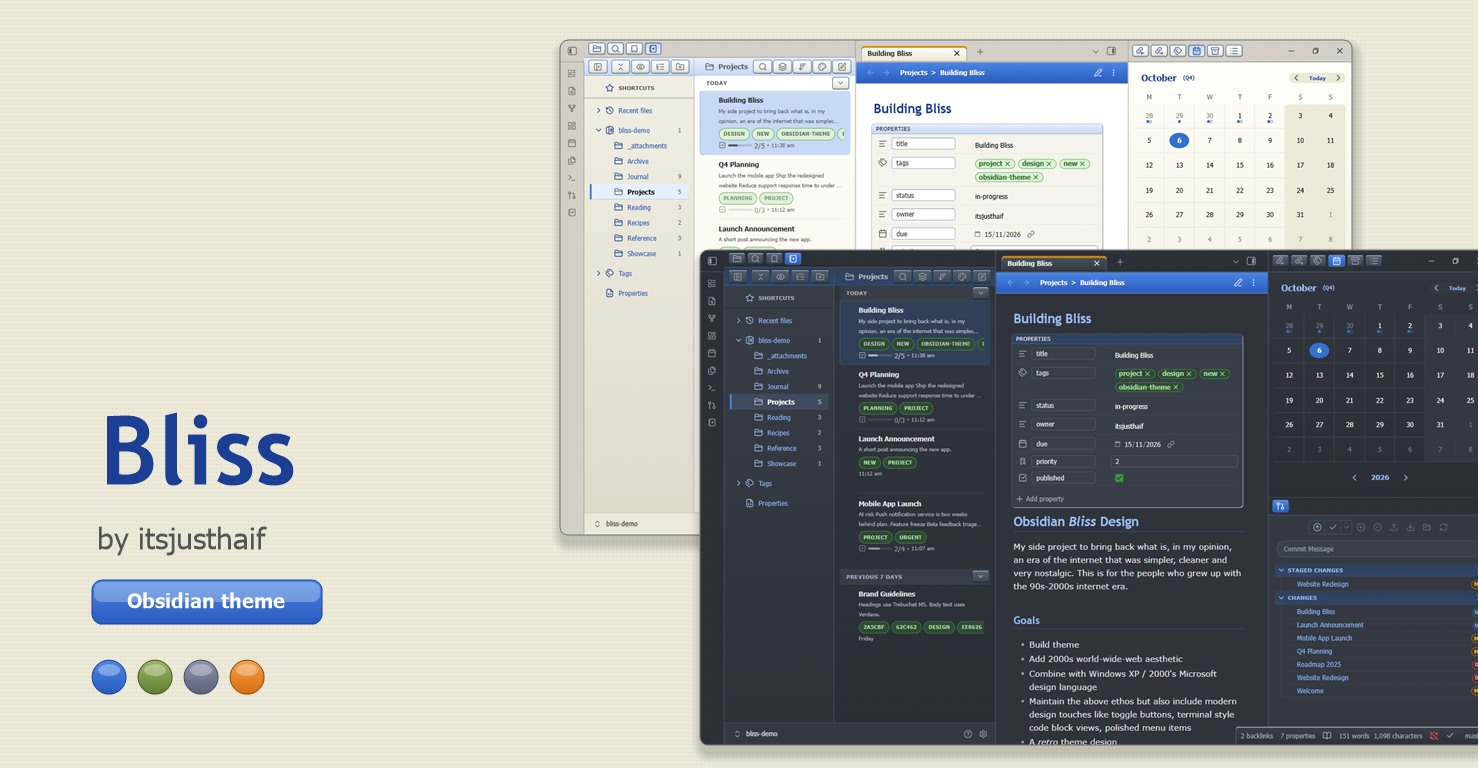Select the Building Bliss tab in the light window
Viewport: 1478px width, 768px height.
point(912,53)
